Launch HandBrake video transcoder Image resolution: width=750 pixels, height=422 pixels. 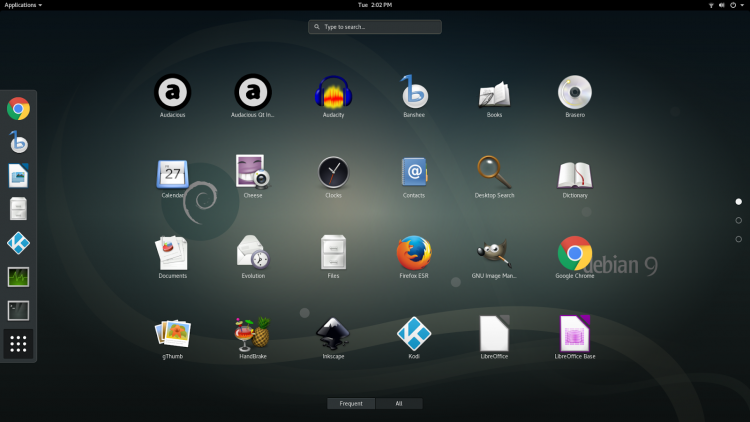[x=253, y=337]
